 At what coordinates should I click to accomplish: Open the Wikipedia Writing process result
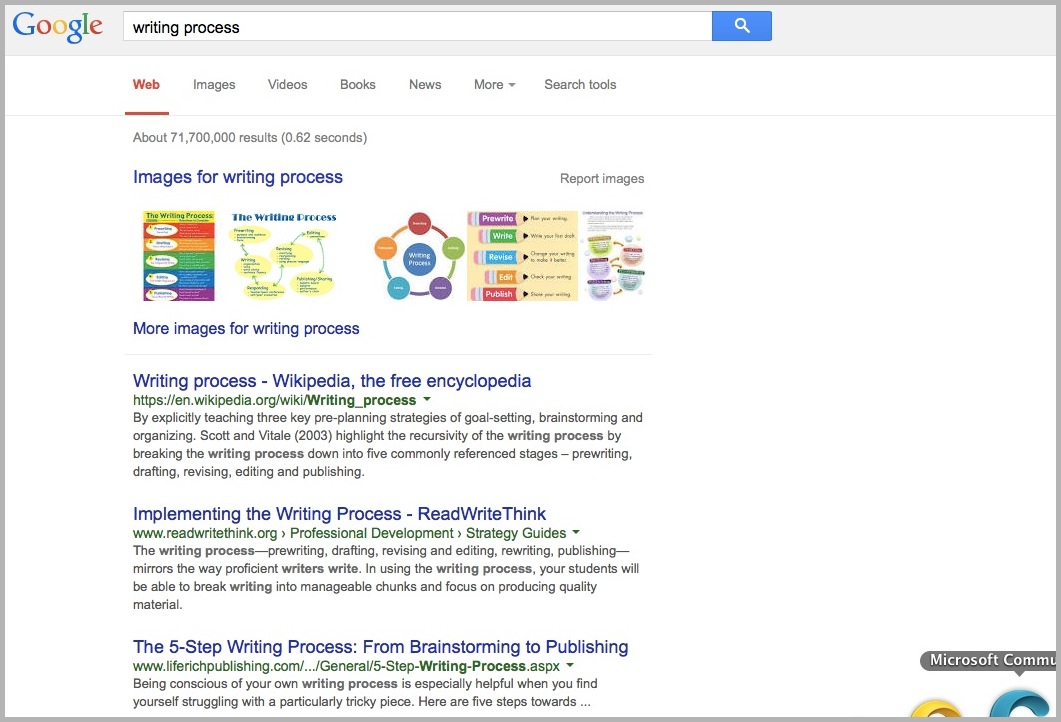[332, 381]
